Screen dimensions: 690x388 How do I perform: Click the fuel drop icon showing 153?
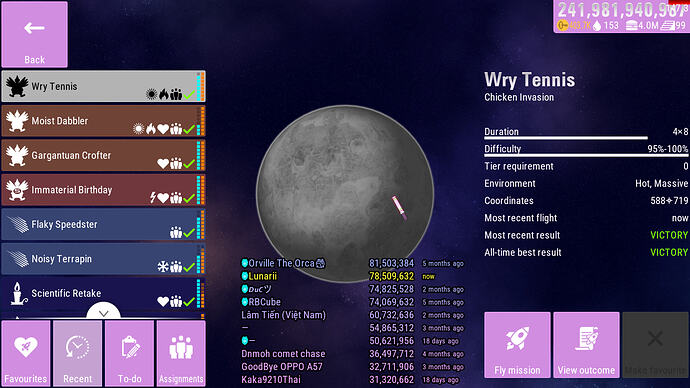[597, 26]
